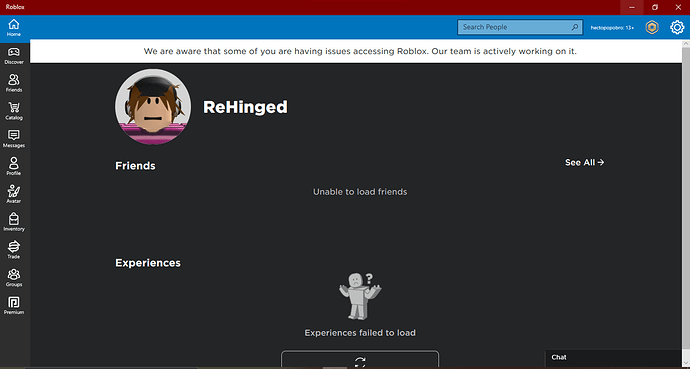Close the Roblox window
This screenshot has height=369, width=690.
point(678,7)
